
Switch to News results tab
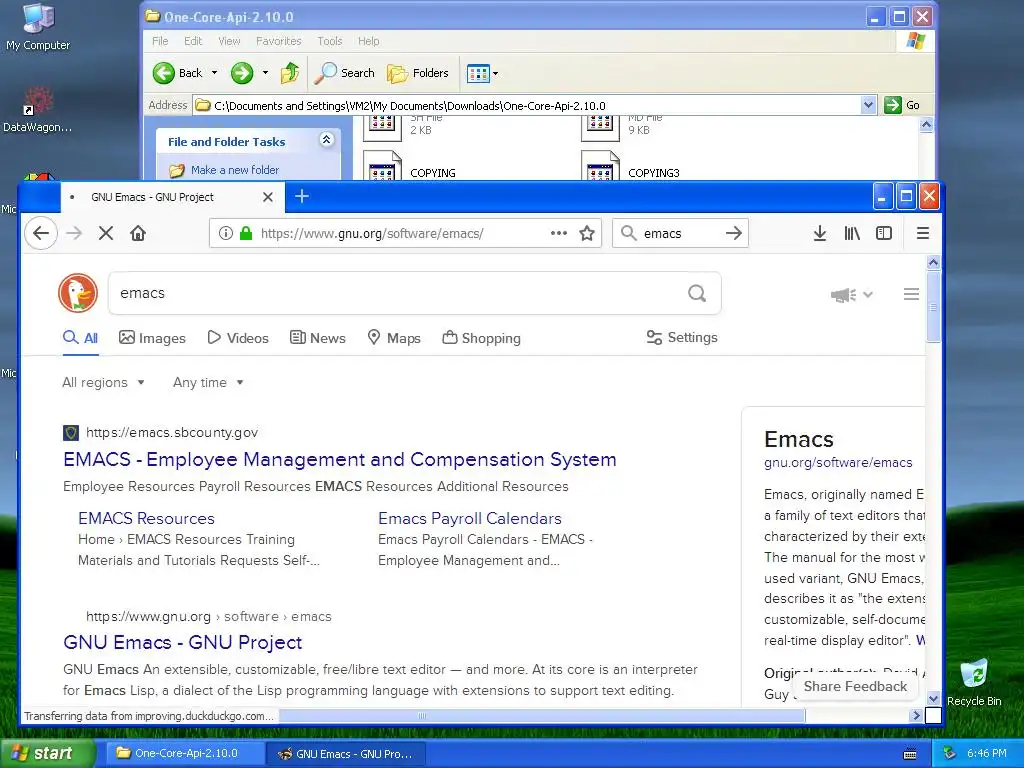pyautogui.click(x=318, y=338)
